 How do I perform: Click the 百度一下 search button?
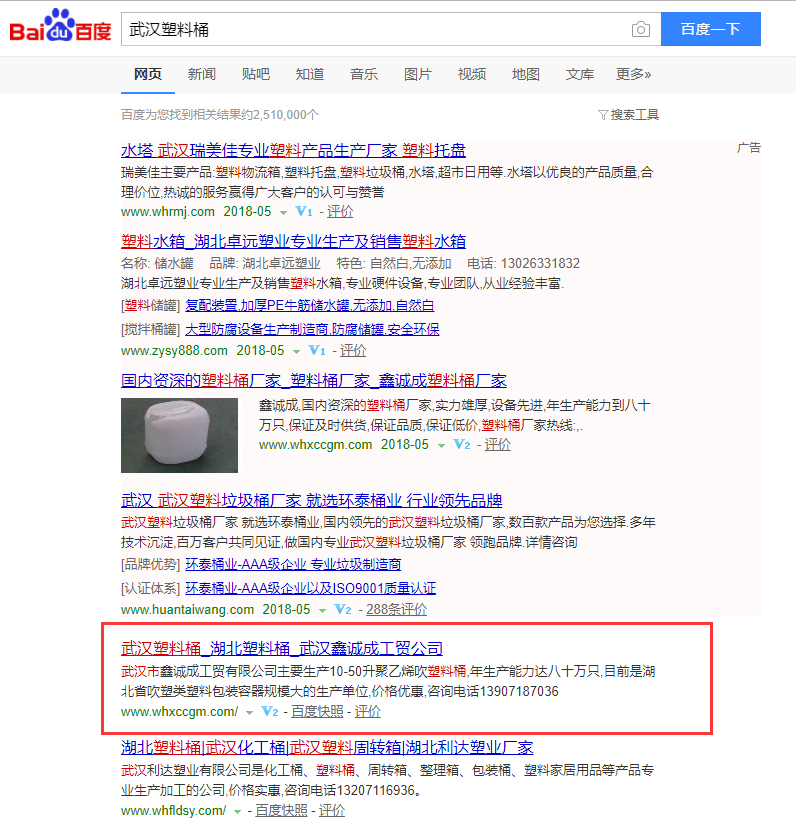[711, 29]
